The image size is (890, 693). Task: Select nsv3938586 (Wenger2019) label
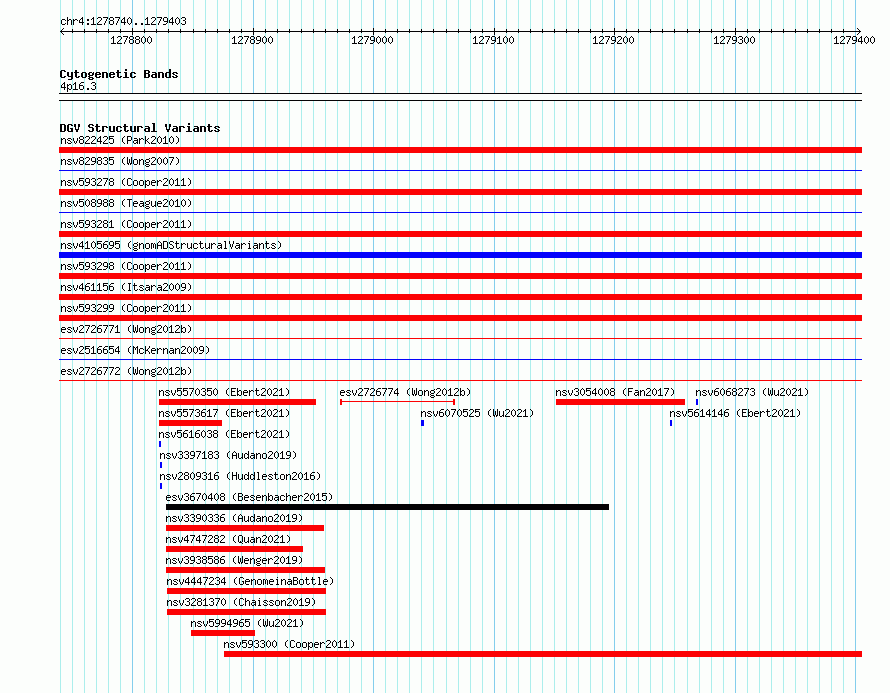(x=234, y=560)
